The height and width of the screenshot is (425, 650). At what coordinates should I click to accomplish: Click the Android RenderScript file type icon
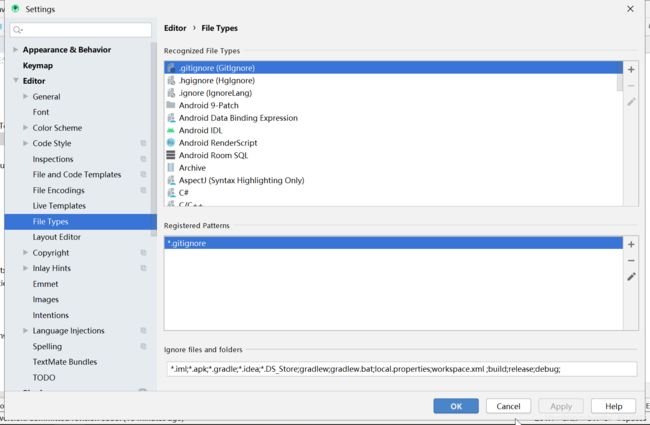(170, 143)
